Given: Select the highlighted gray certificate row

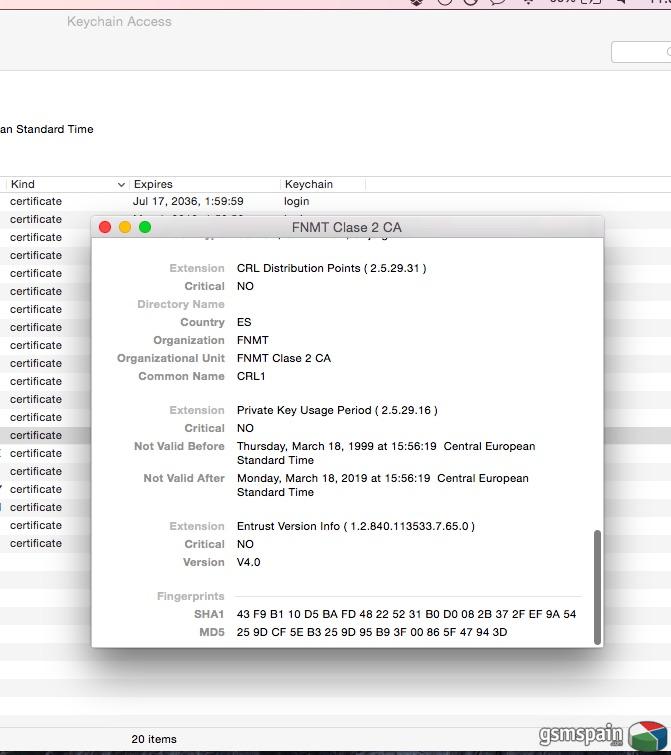Looking at the screenshot, I should pyautogui.click(x=45, y=435).
